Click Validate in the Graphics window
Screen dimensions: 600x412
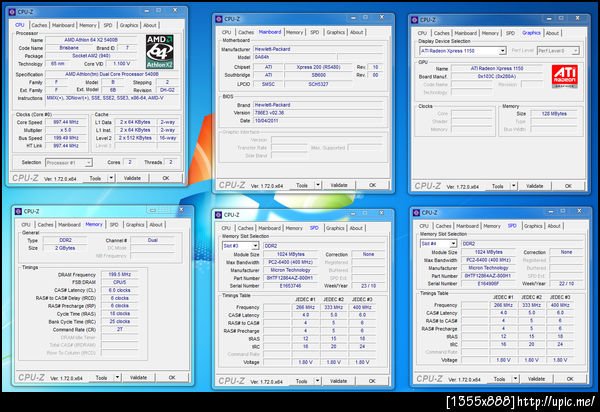[535, 186]
